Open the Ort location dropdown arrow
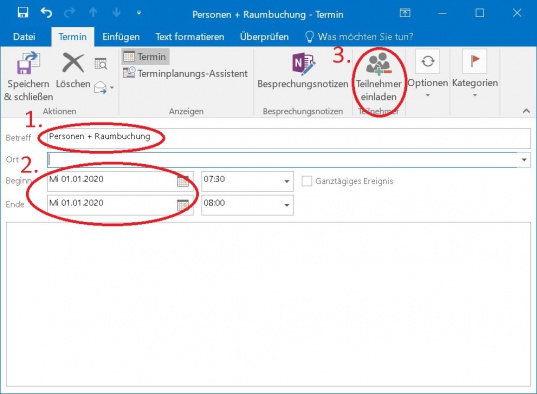 point(524,160)
